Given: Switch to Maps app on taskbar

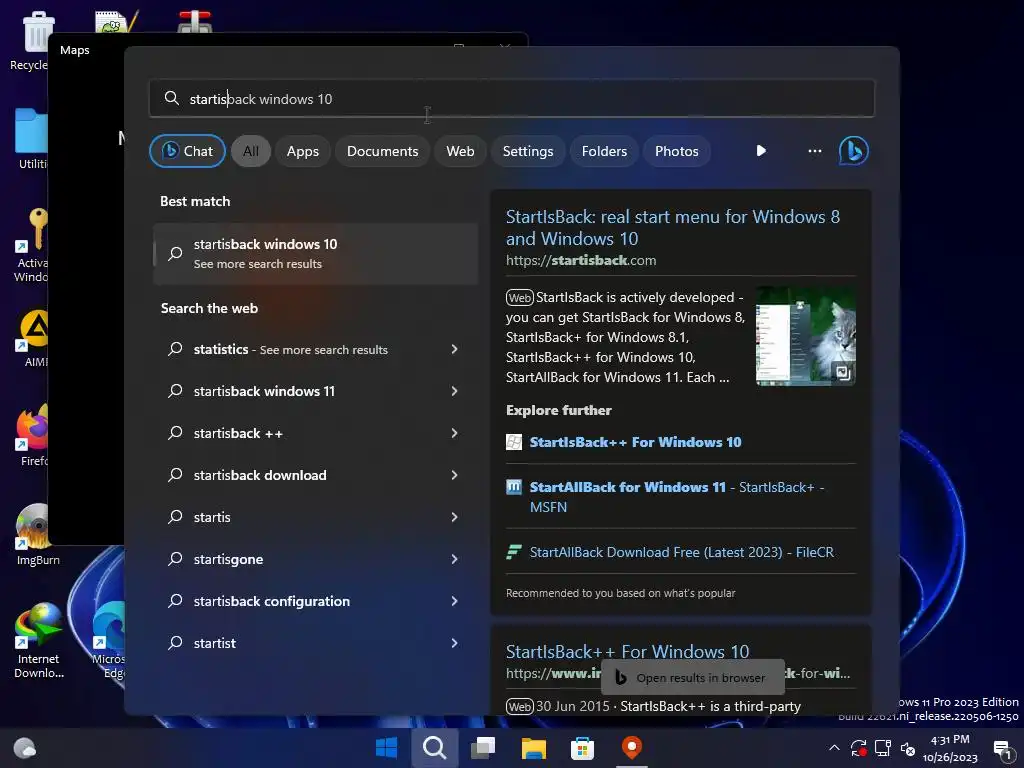Looking at the screenshot, I should (x=632, y=747).
